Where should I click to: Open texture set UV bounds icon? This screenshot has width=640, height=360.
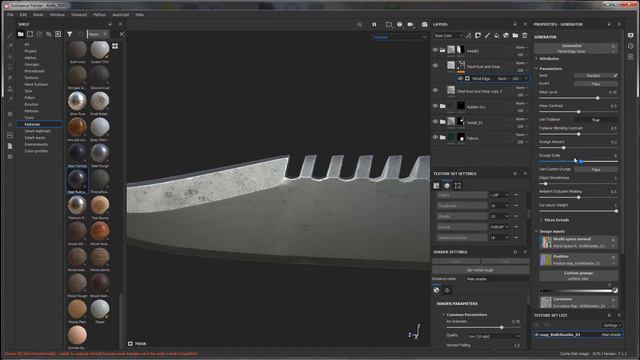coord(458,186)
